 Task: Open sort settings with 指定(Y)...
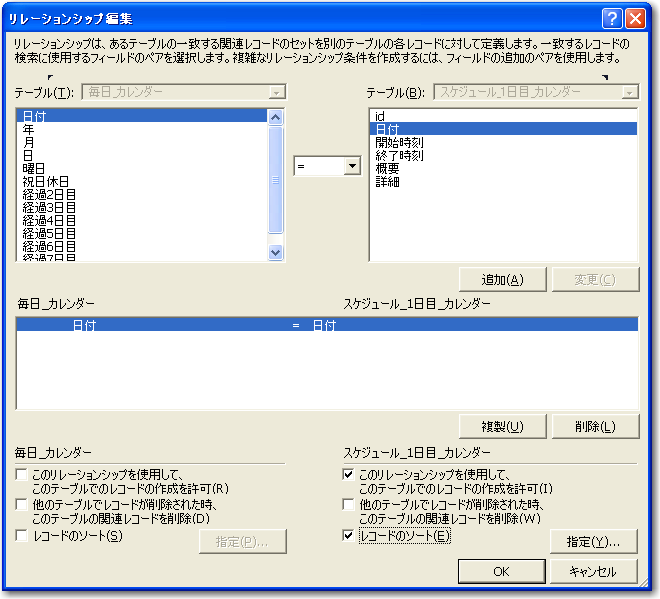pyautogui.click(x=593, y=541)
